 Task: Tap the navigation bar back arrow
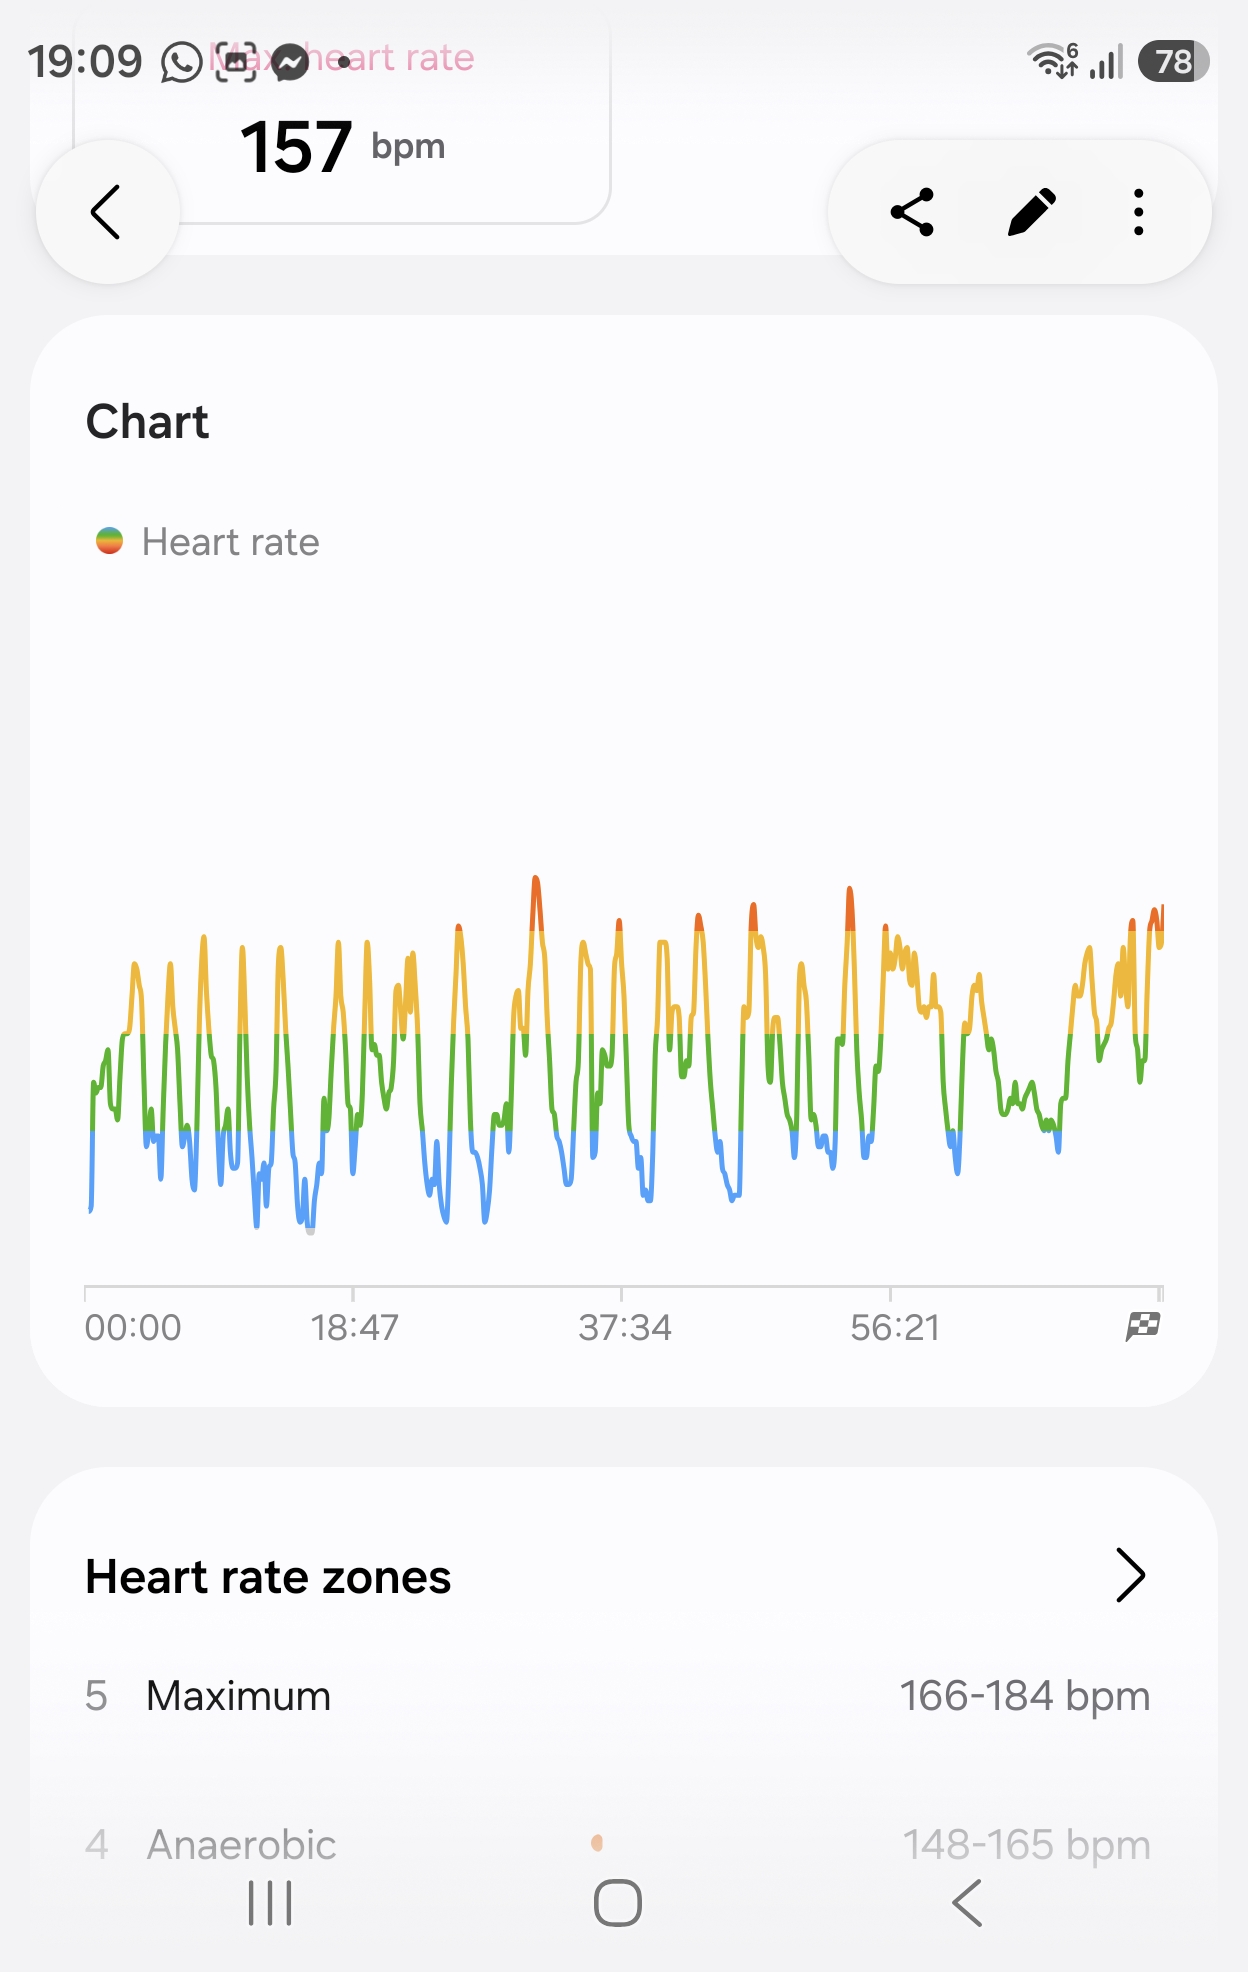pos(967,1903)
